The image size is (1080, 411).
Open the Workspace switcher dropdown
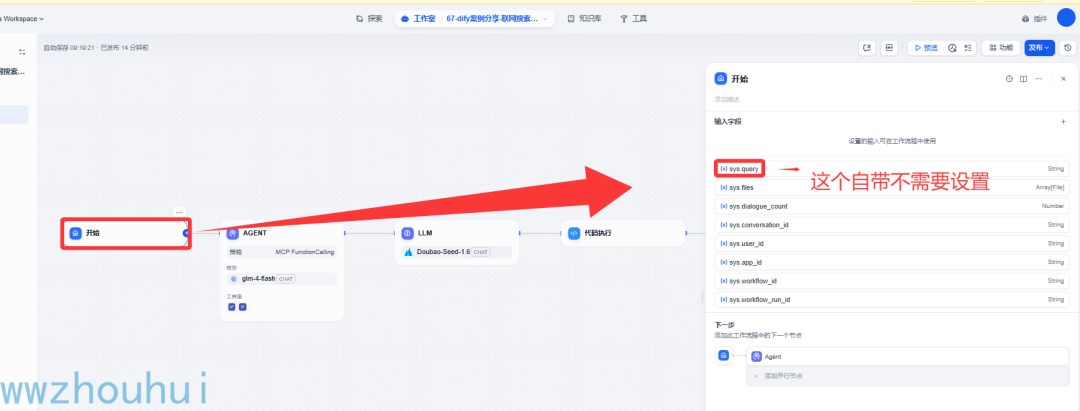point(23,19)
